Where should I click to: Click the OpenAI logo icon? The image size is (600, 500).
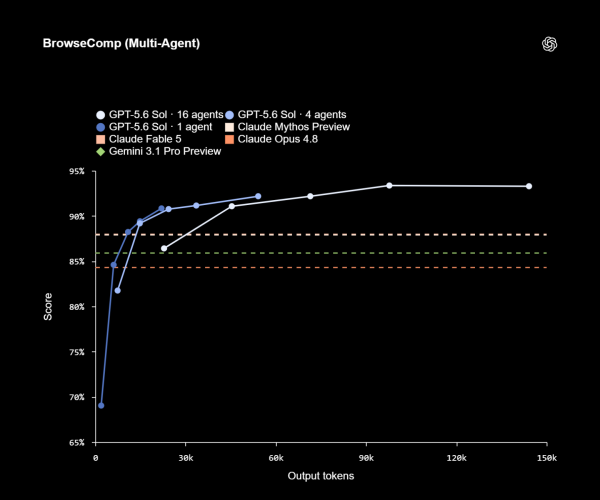[x=549, y=44]
